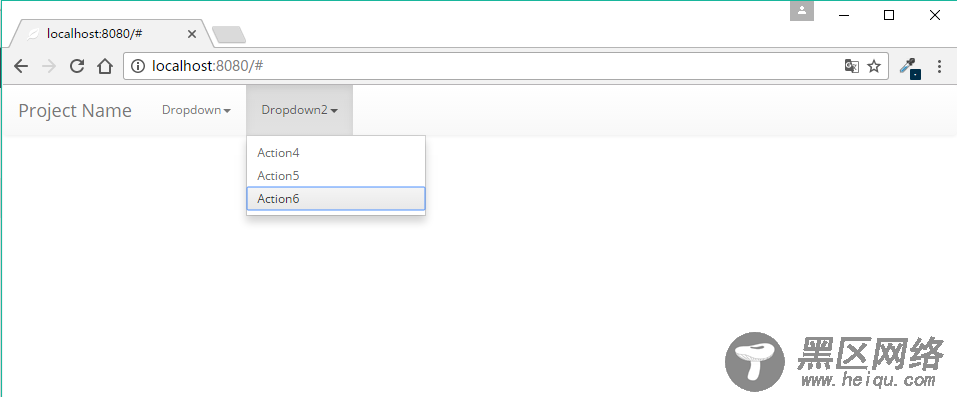Collapse the Dropdown2 navbar menu

point(300,110)
